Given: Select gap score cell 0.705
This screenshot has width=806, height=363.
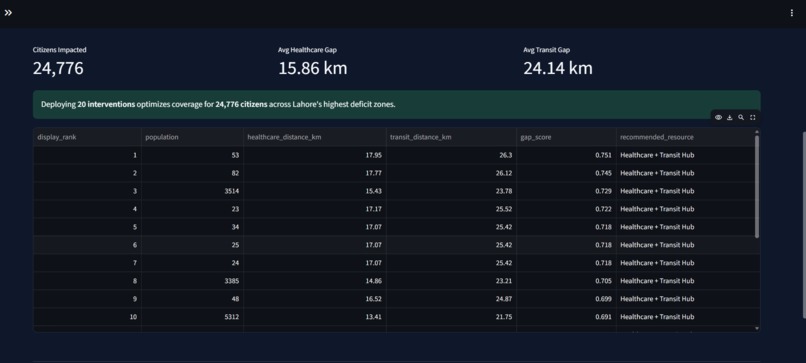Looking at the screenshot, I should coord(566,281).
